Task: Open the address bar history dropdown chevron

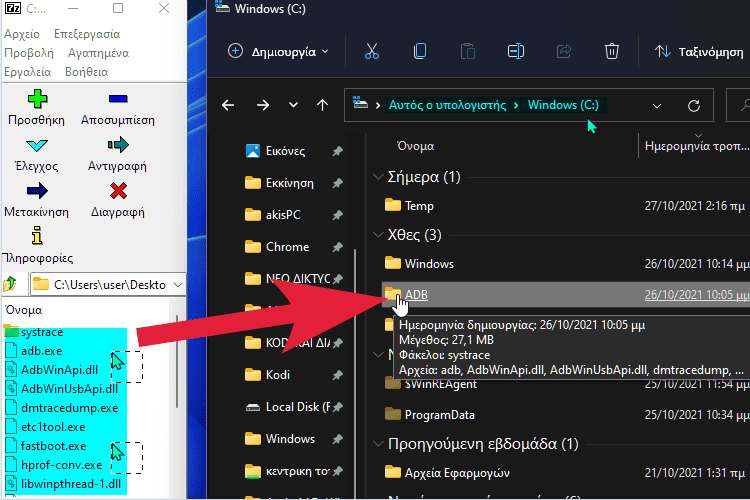Action: click(657, 105)
